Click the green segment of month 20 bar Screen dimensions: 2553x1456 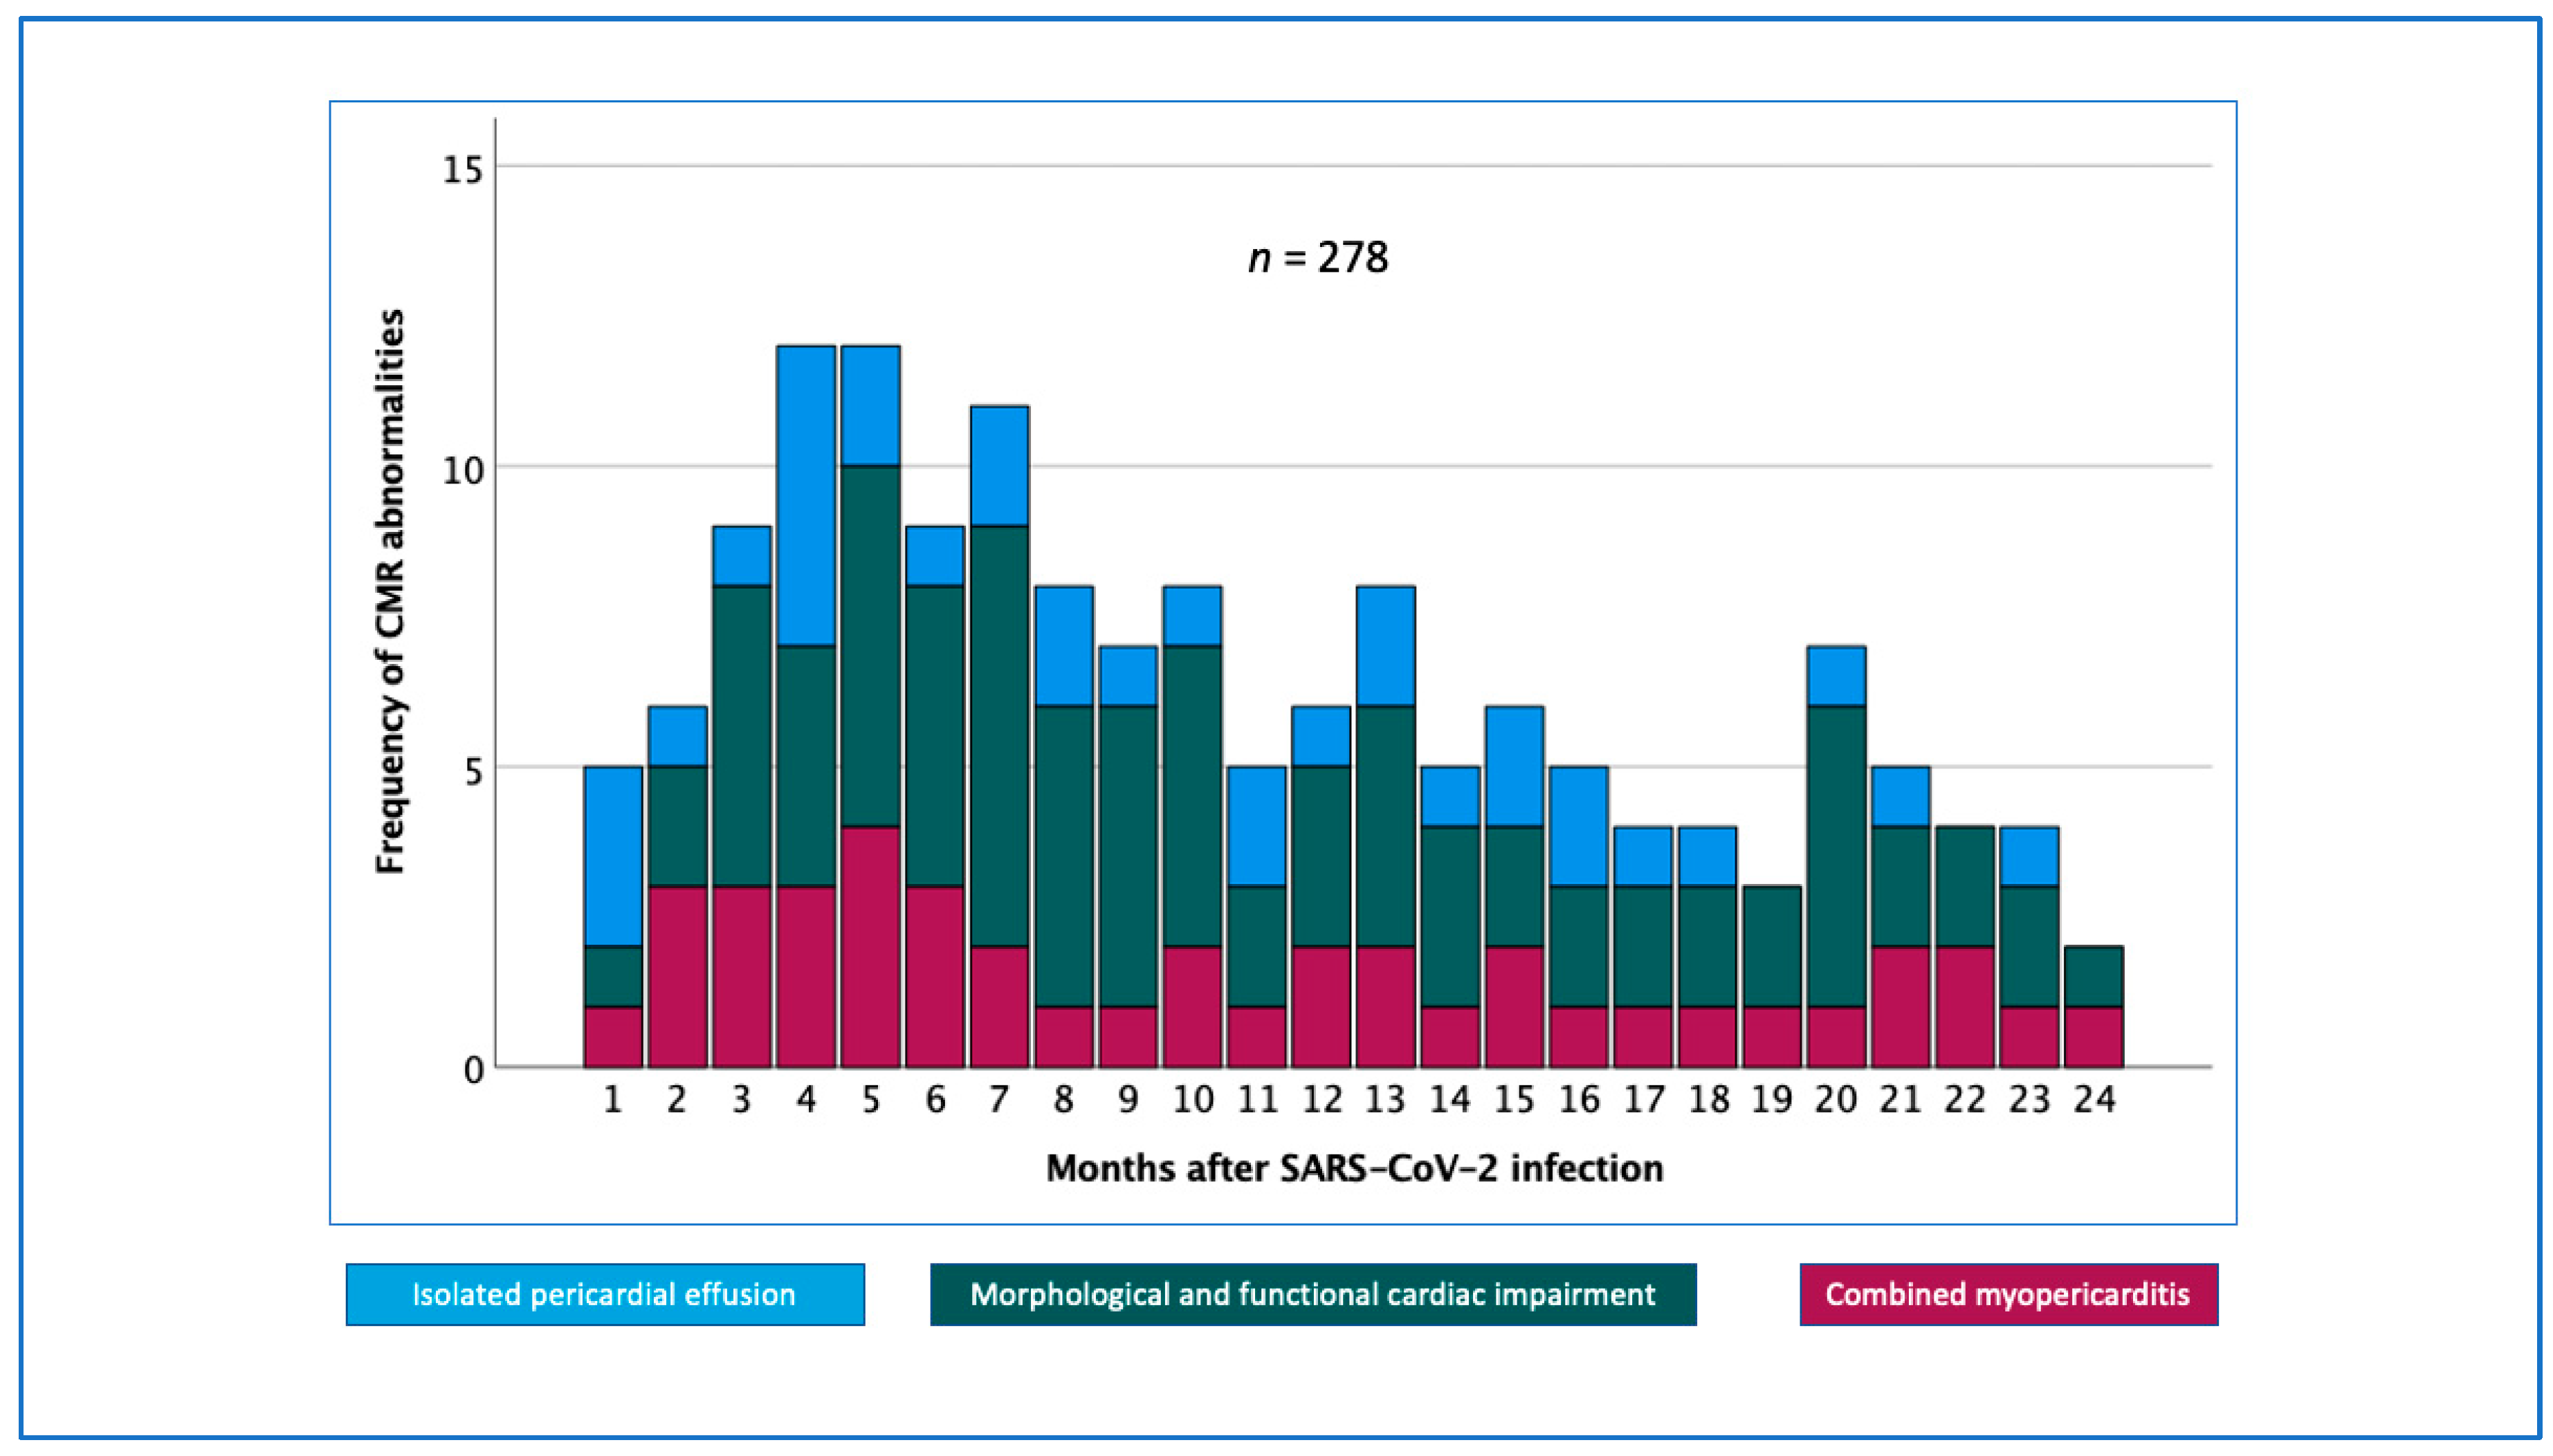point(1836,856)
